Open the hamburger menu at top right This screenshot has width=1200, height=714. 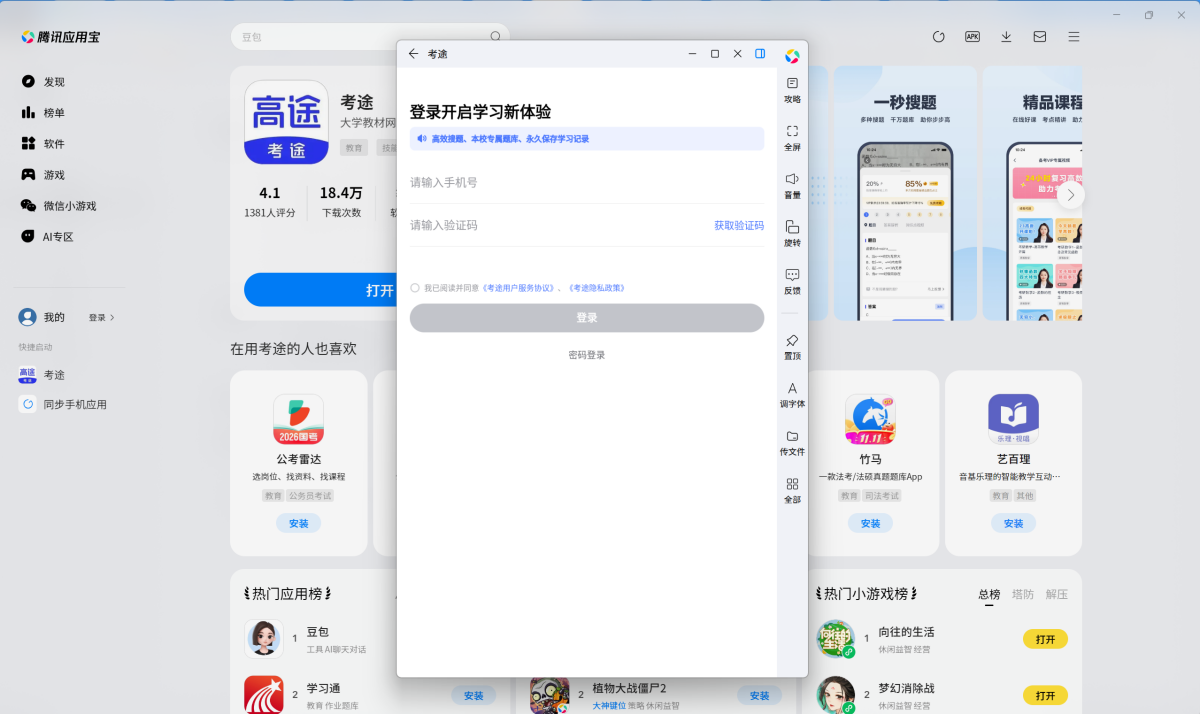(x=1073, y=36)
